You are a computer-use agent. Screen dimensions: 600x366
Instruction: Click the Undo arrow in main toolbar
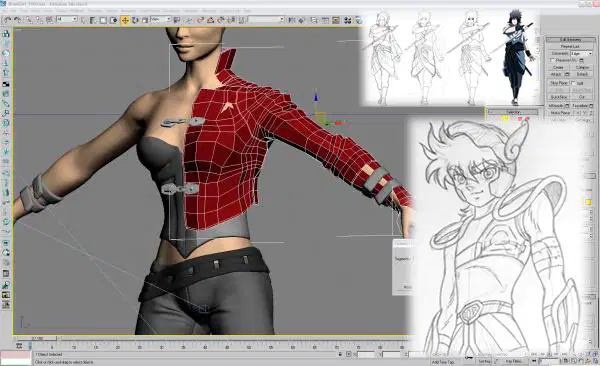click(8, 20)
